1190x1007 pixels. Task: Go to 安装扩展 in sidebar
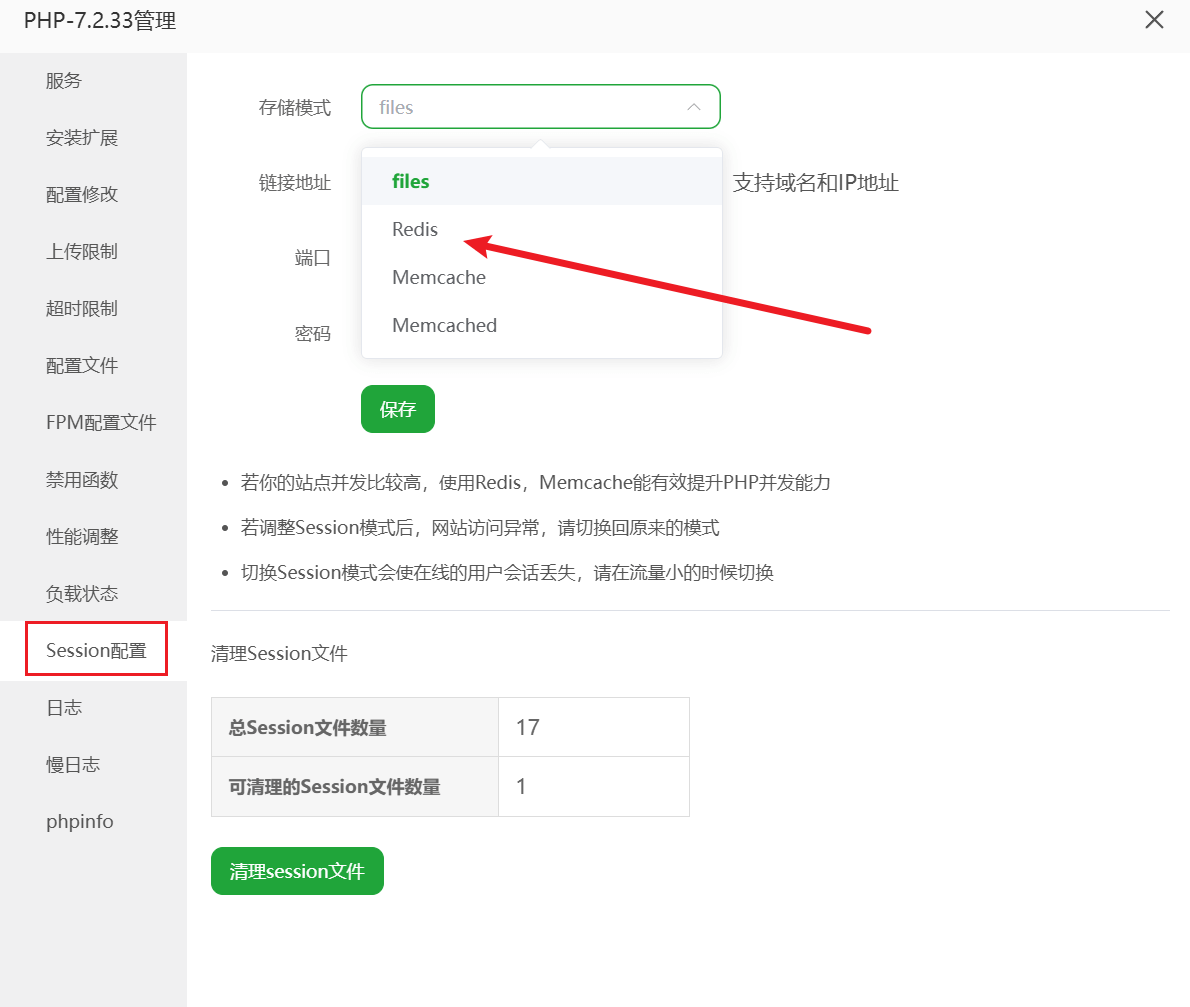click(82, 138)
